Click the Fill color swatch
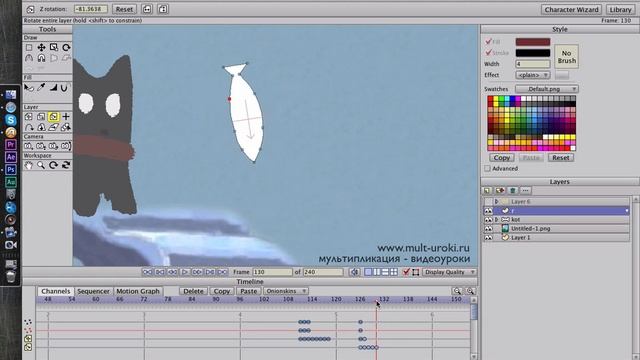Image resolution: width=640 pixels, height=360 pixels. 533,42
